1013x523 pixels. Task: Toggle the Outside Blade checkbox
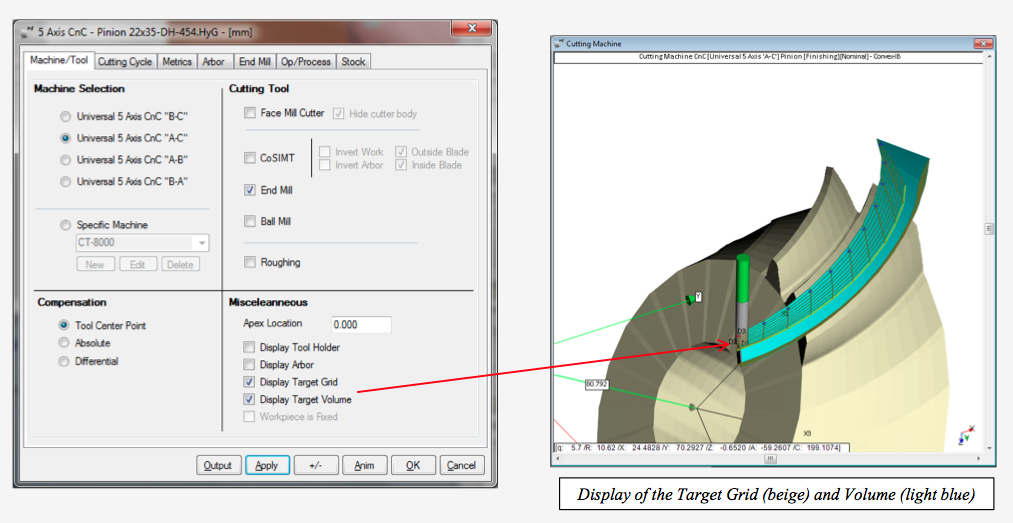coord(401,152)
